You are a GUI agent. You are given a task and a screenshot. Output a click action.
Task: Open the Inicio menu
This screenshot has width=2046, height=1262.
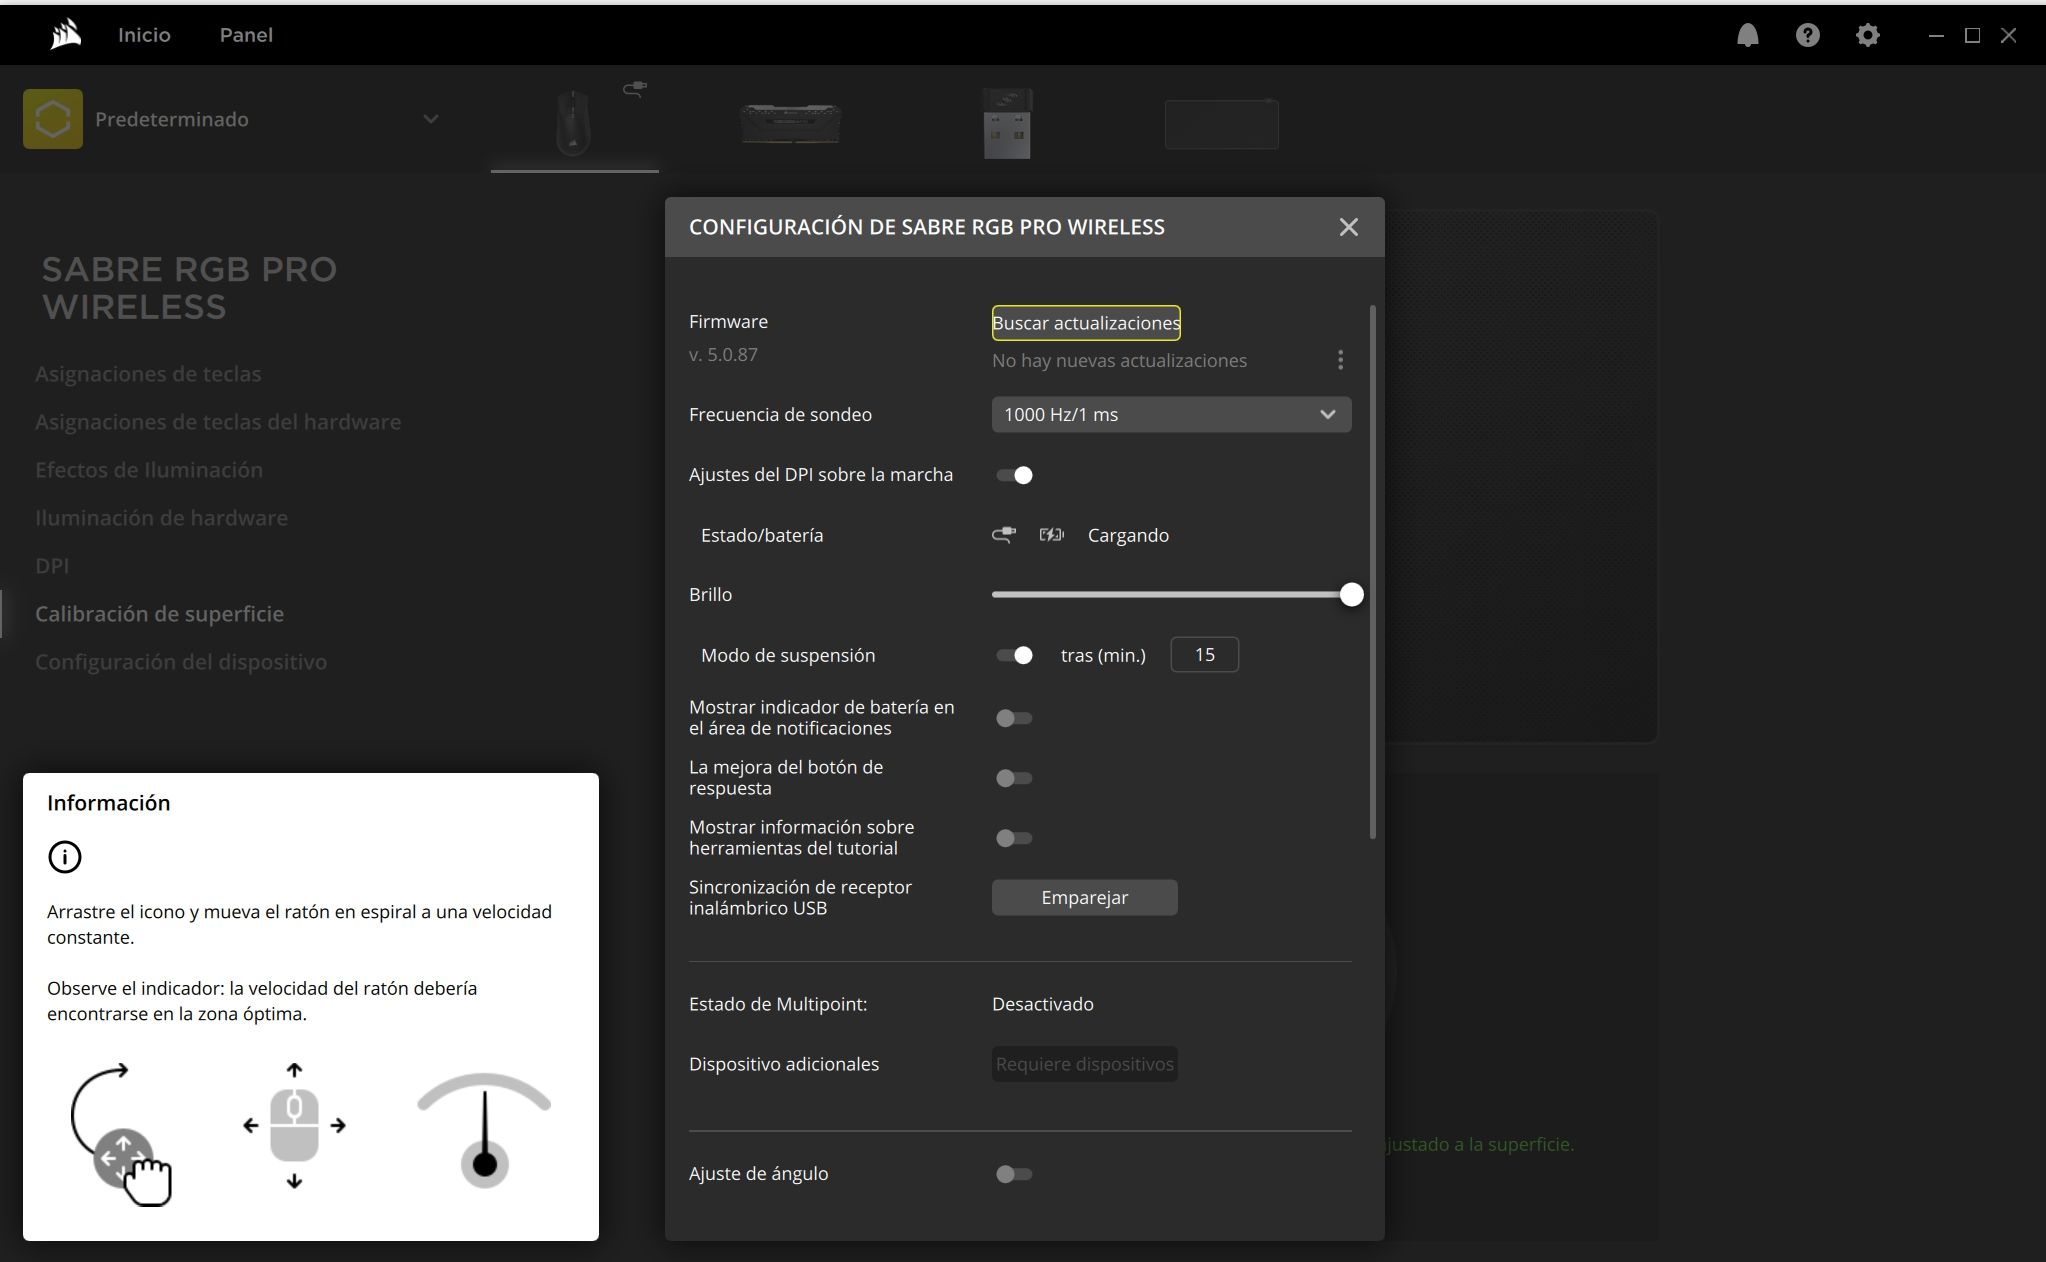(144, 35)
